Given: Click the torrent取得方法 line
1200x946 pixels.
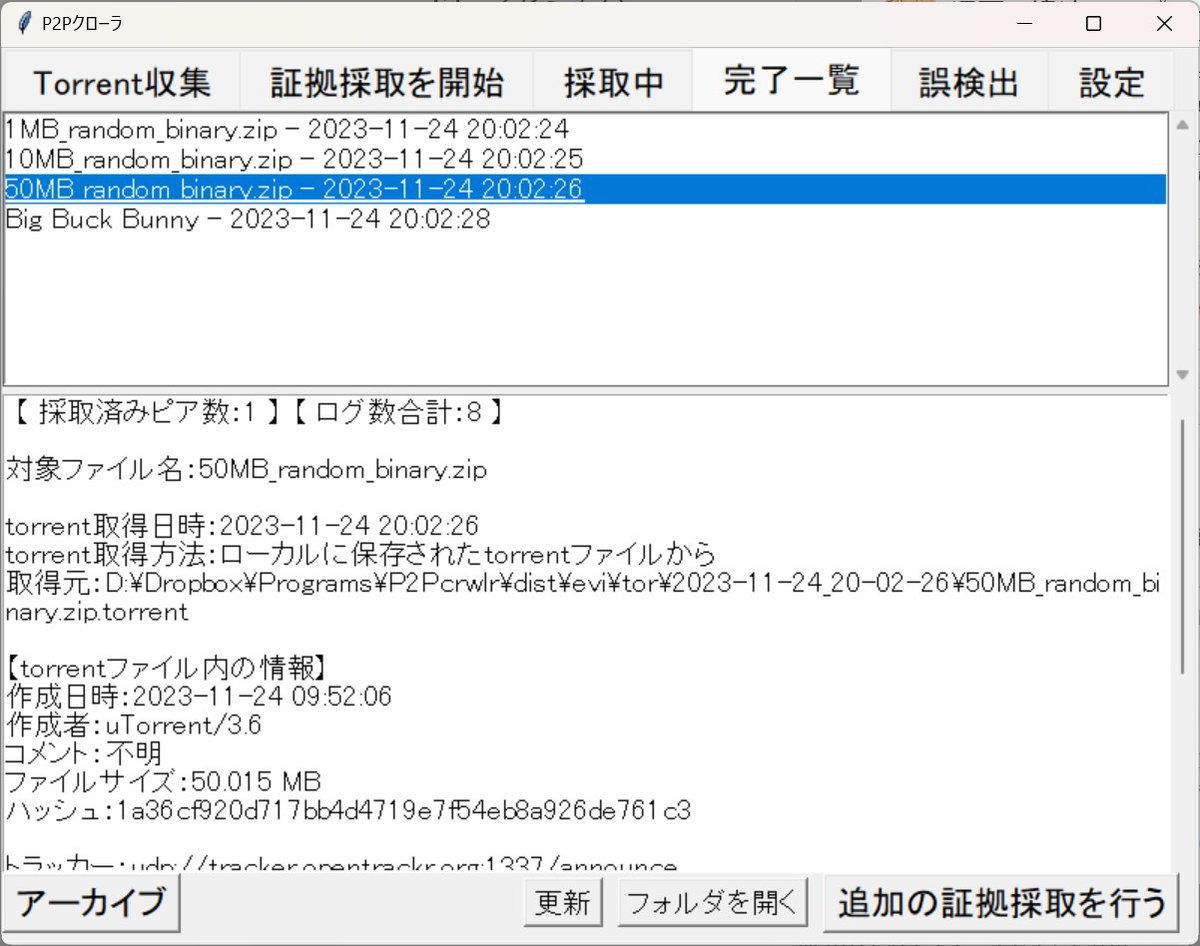Looking at the screenshot, I should pos(360,553).
